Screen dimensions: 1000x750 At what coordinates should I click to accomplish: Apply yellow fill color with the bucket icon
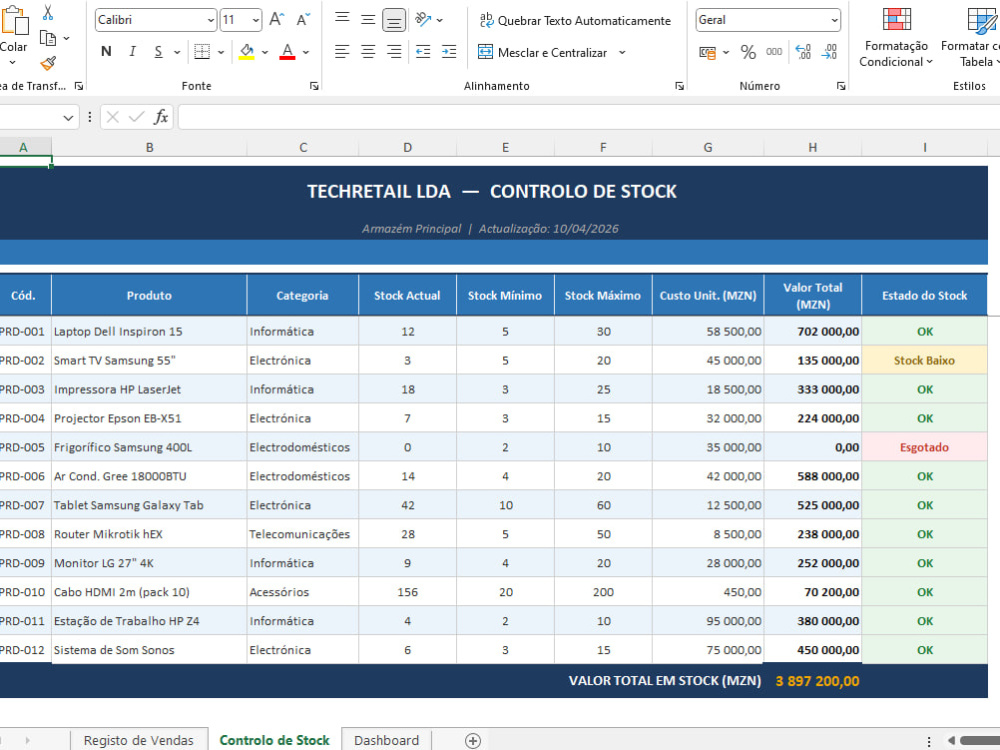(247, 52)
